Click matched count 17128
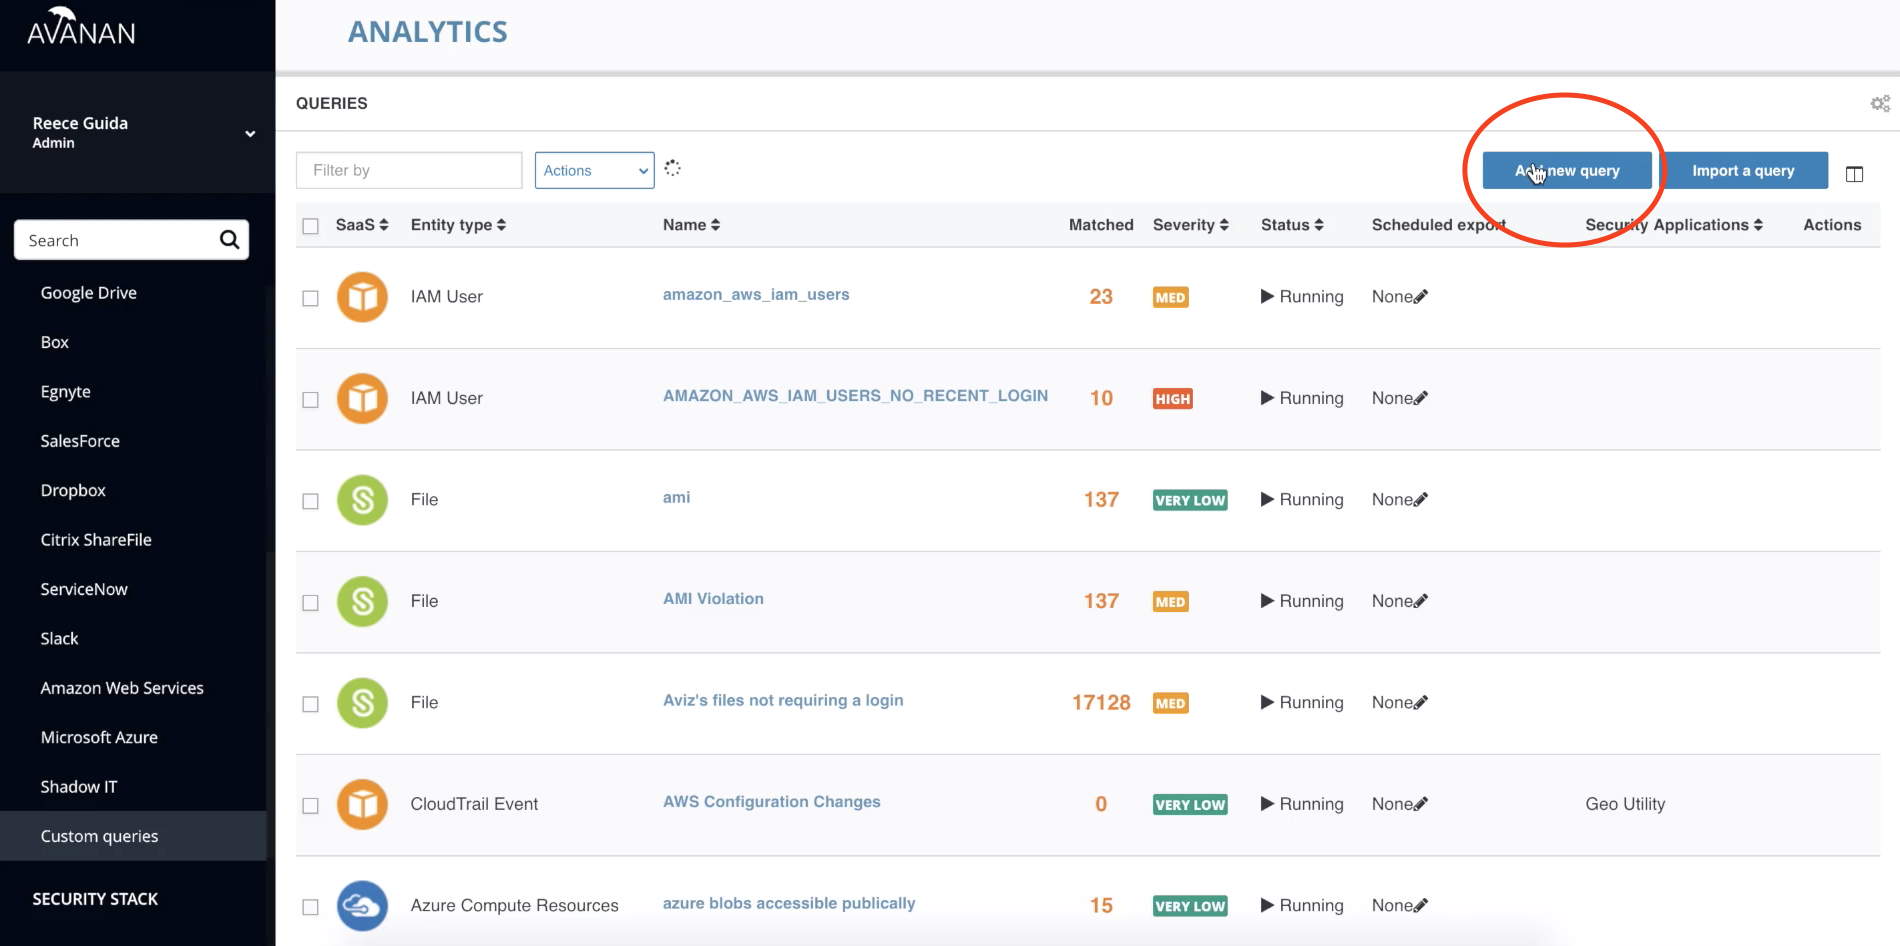The height and width of the screenshot is (946, 1900). [1101, 703]
